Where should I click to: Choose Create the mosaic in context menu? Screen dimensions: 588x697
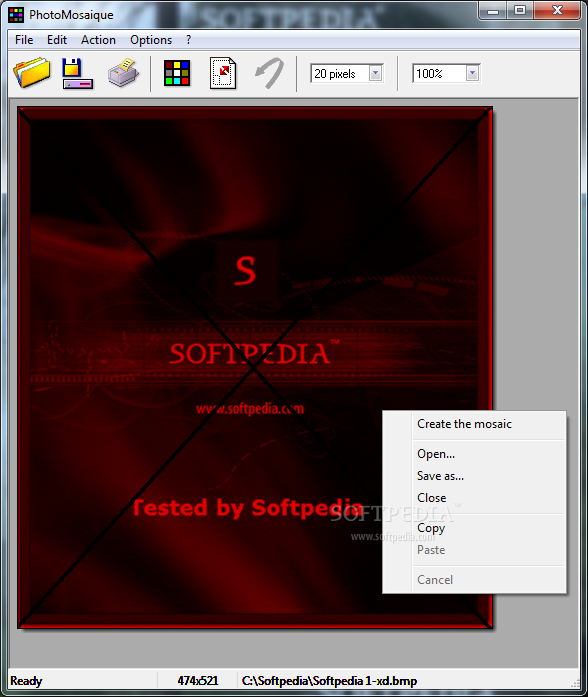click(x=475, y=424)
